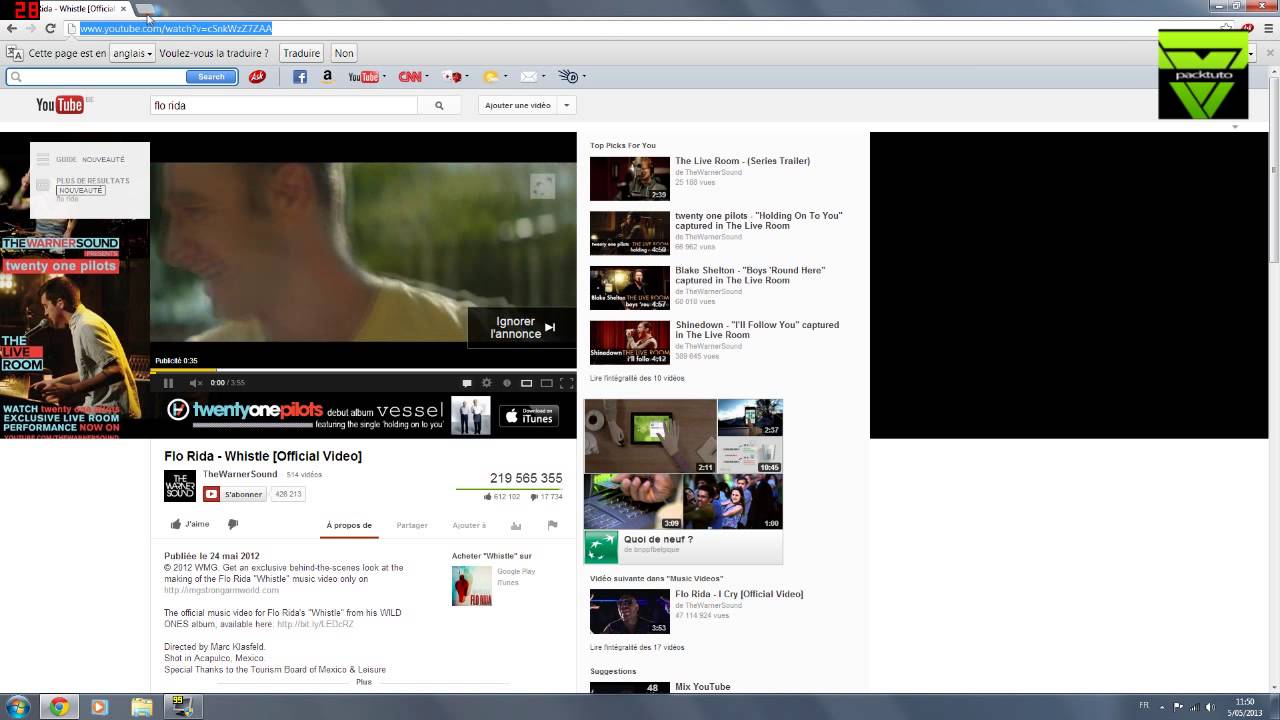Open the GUIDE menu icon overlay

(x=43, y=160)
